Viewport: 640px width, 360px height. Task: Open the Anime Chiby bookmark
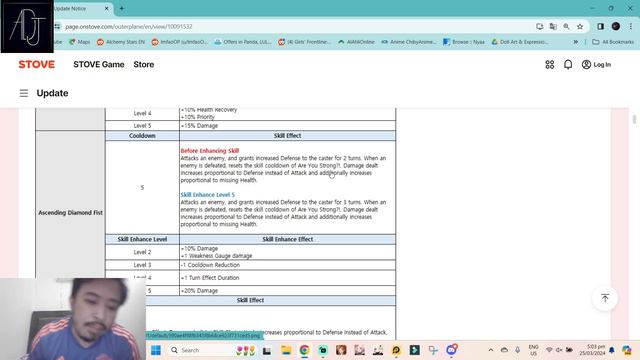tap(409, 42)
